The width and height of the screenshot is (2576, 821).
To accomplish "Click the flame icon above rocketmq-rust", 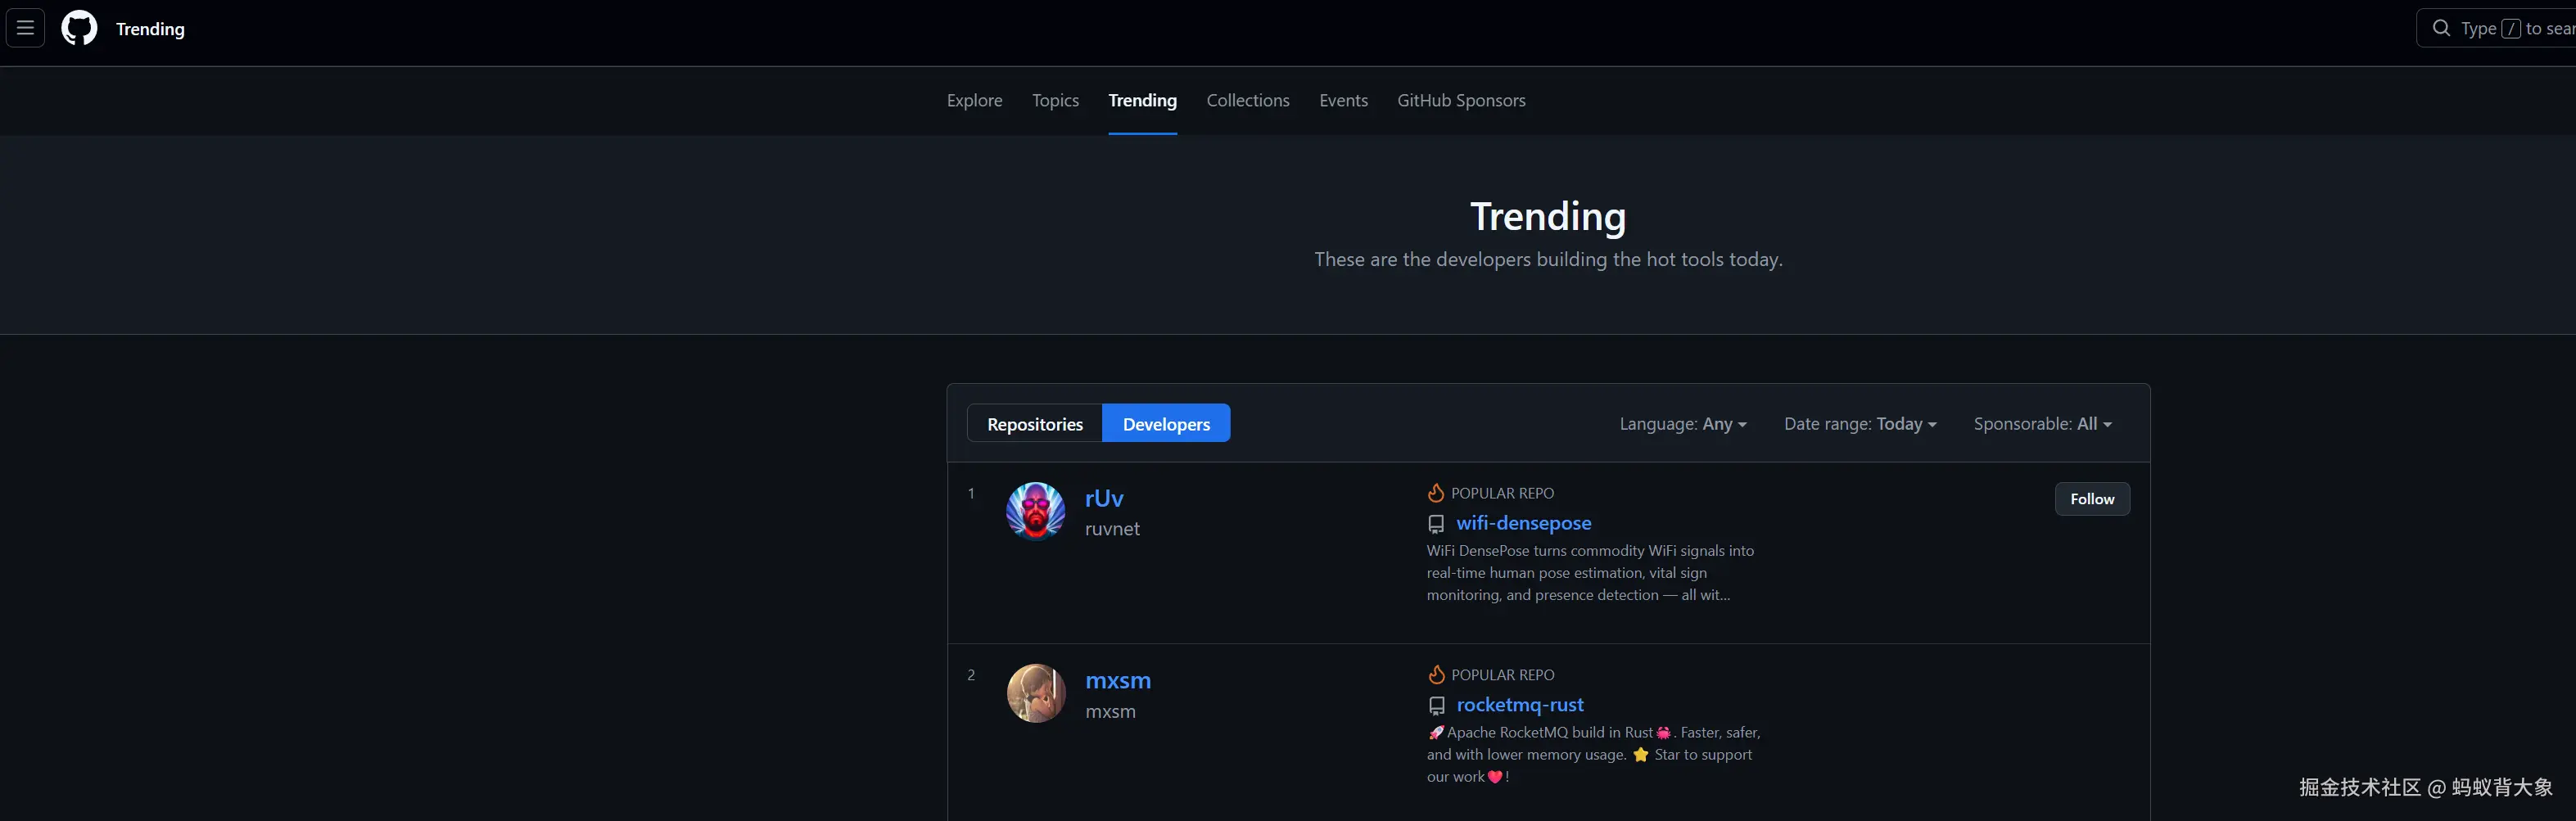I will 1436,675.
